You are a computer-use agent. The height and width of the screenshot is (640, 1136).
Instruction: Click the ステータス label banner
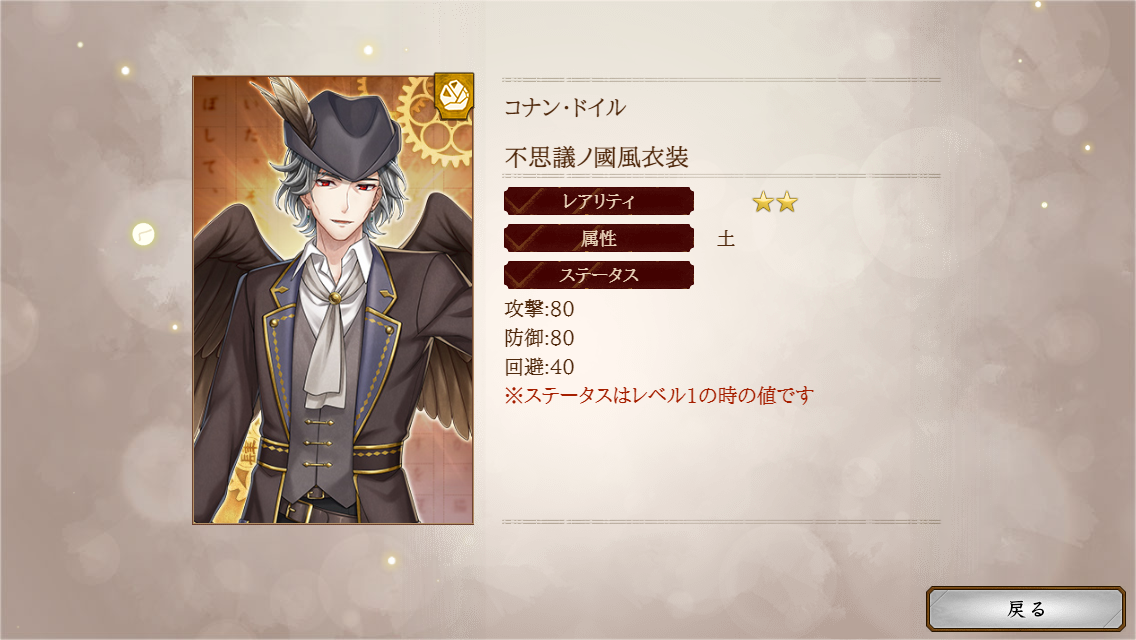599,275
